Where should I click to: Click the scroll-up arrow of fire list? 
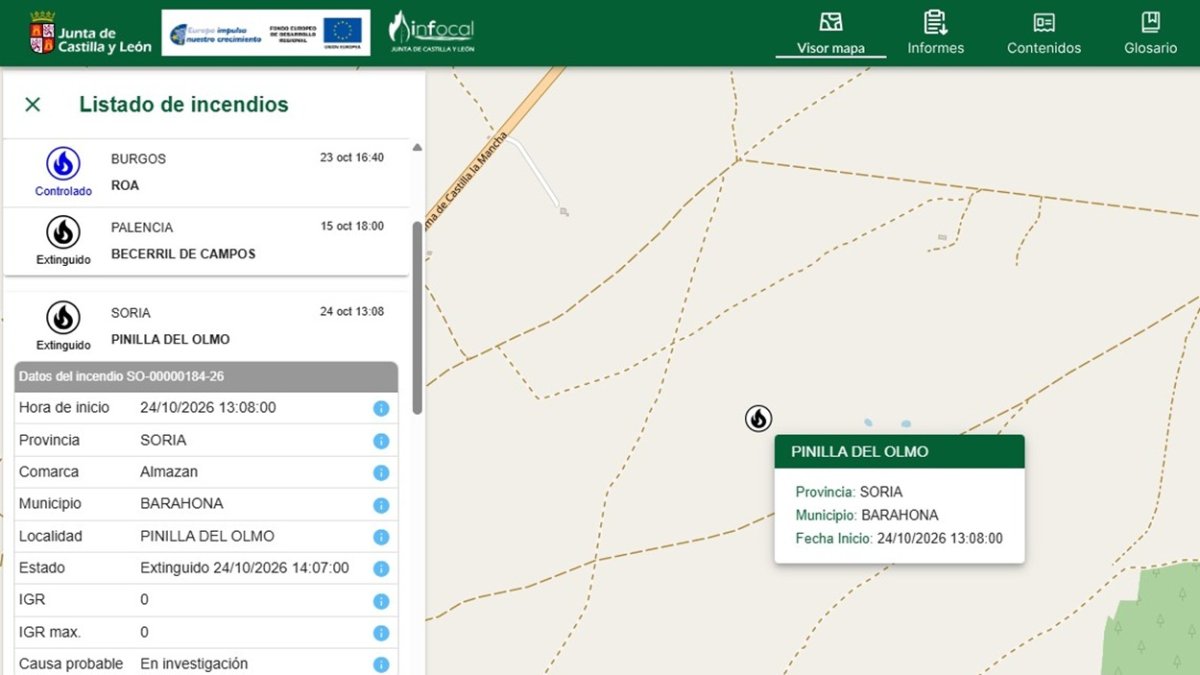417,148
